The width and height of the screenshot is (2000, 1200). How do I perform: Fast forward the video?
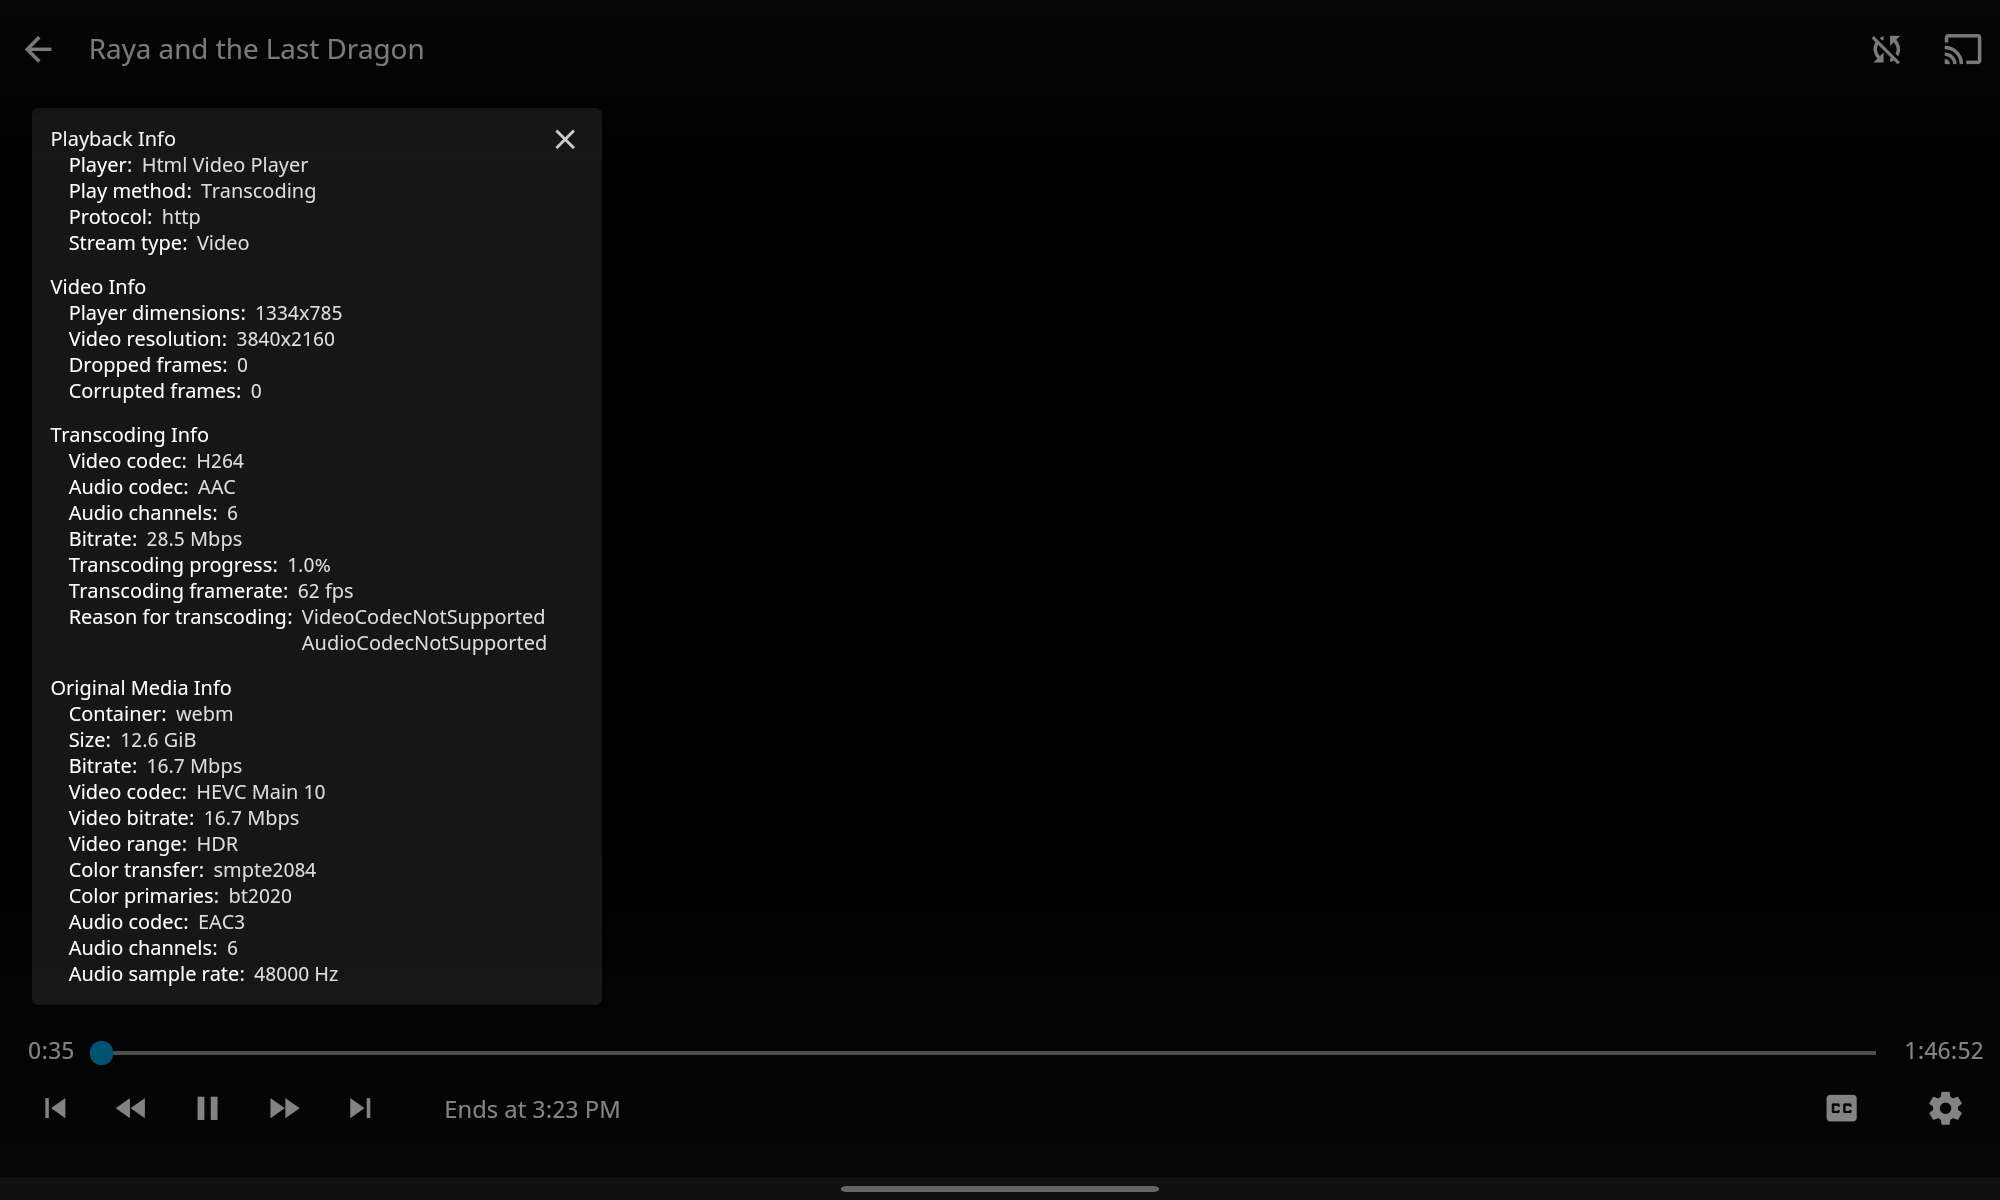(284, 1108)
